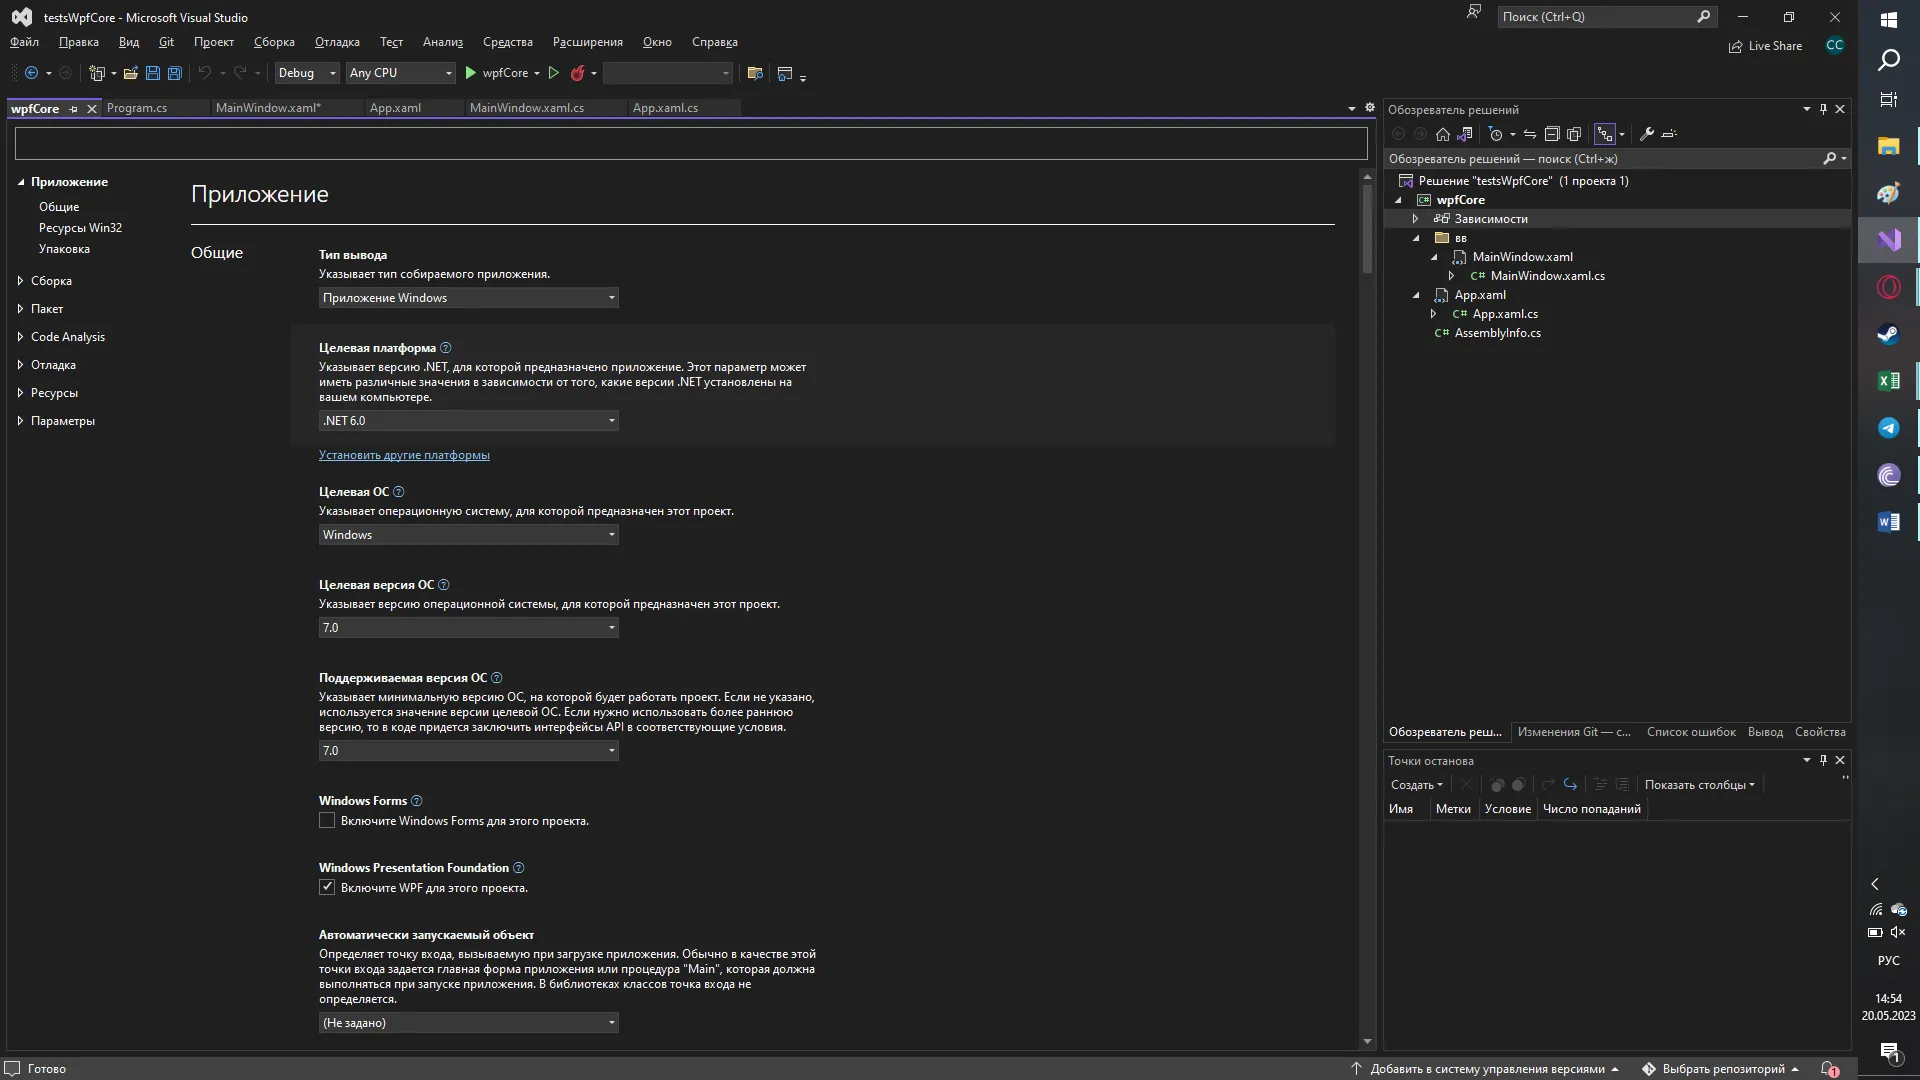Click Sync with Active Document arrows icon
This screenshot has width=1920, height=1080.
(1529, 134)
